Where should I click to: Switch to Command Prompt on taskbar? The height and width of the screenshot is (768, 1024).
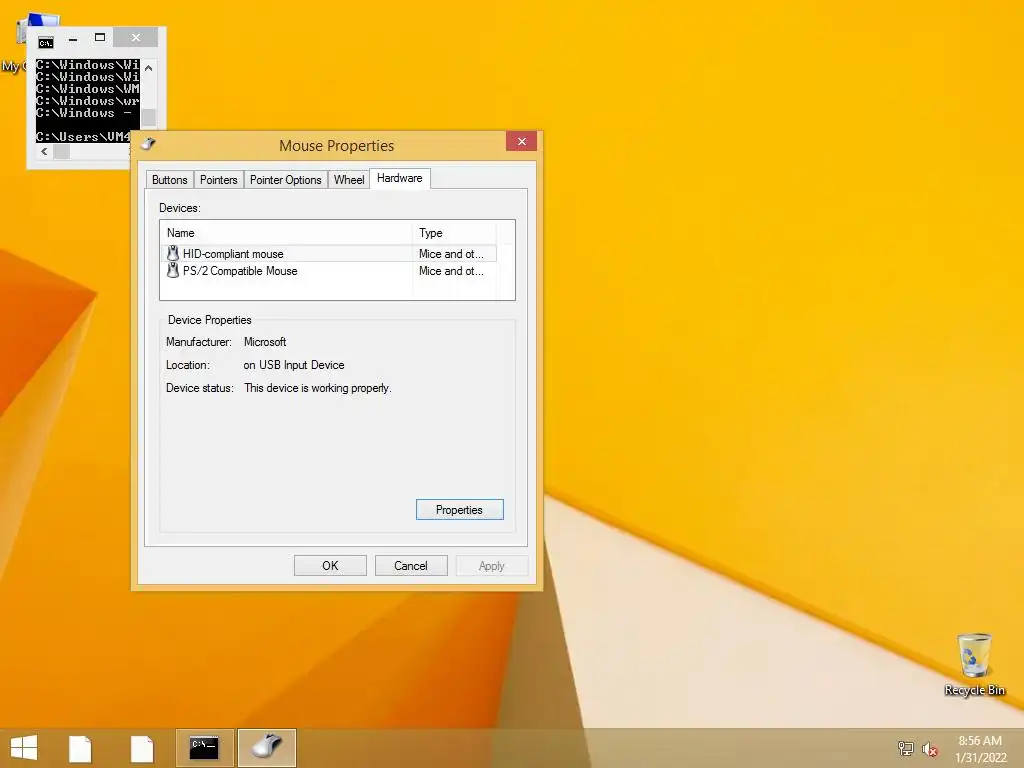[204, 748]
